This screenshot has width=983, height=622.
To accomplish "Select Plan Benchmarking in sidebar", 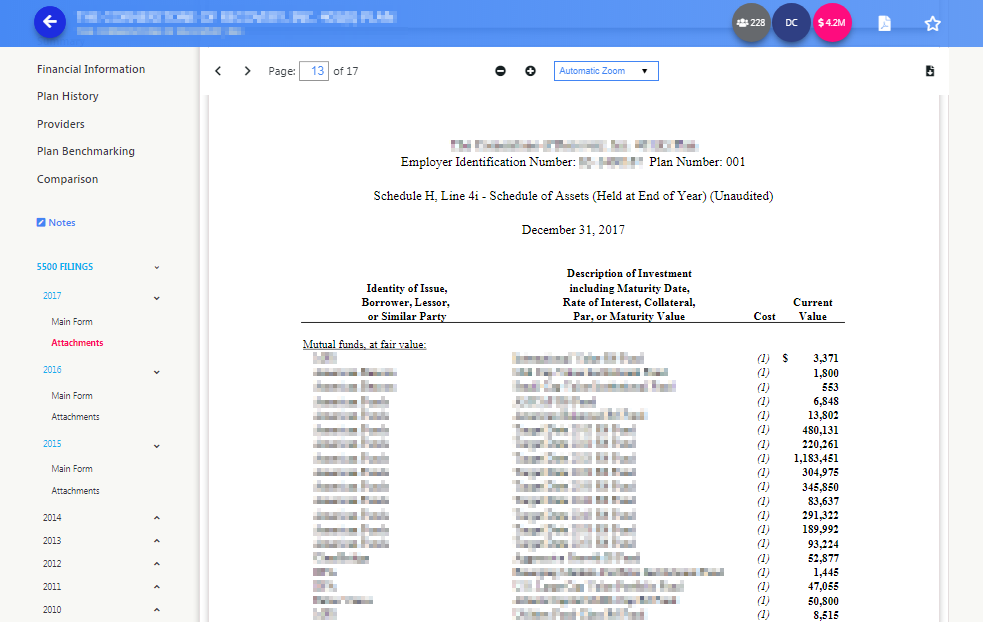I will coord(86,151).
